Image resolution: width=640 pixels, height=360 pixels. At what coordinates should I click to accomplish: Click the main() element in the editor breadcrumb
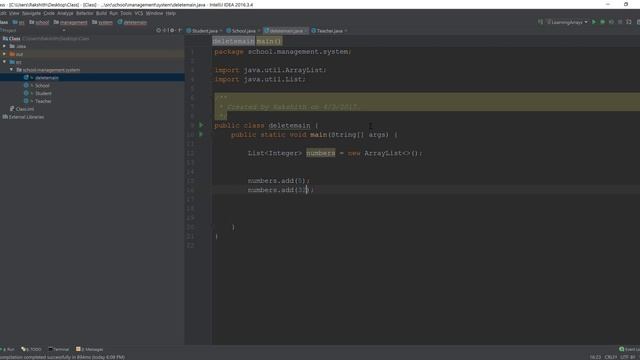coord(269,41)
